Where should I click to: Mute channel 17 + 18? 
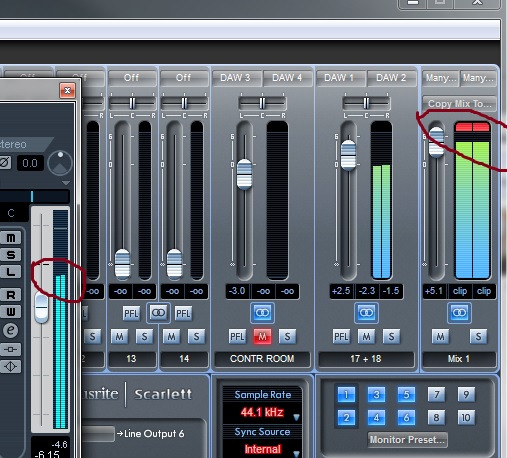[x=366, y=337]
